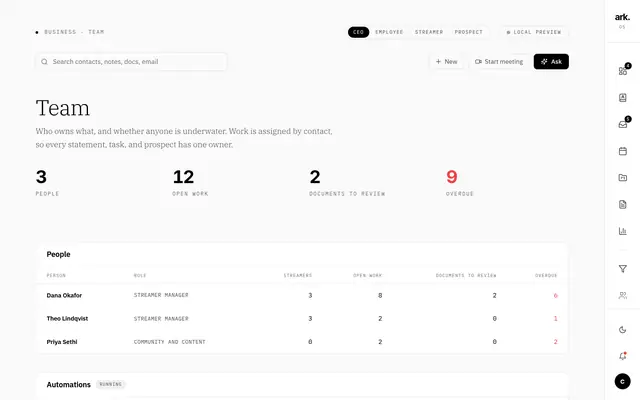640x400 pixels.
Task: Open Dana Okafor's row
Action: pos(302,295)
